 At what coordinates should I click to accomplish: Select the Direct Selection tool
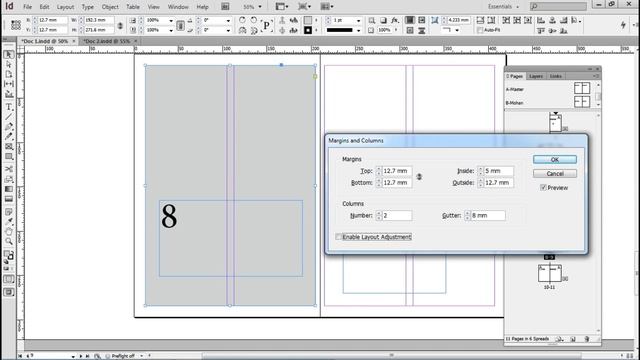click(x=9, y=64)
